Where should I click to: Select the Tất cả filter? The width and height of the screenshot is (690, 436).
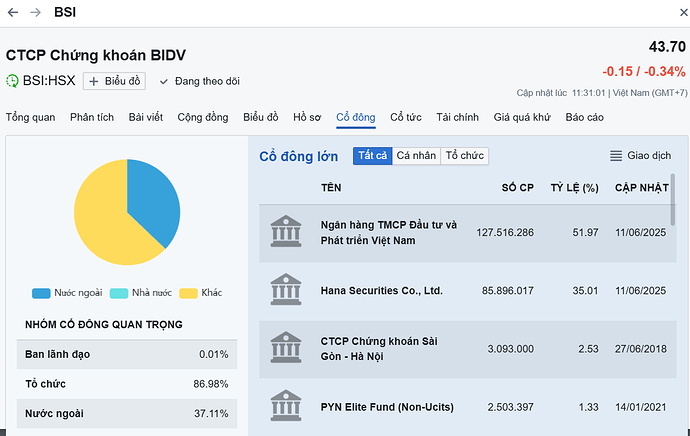(x=372, y=156)
